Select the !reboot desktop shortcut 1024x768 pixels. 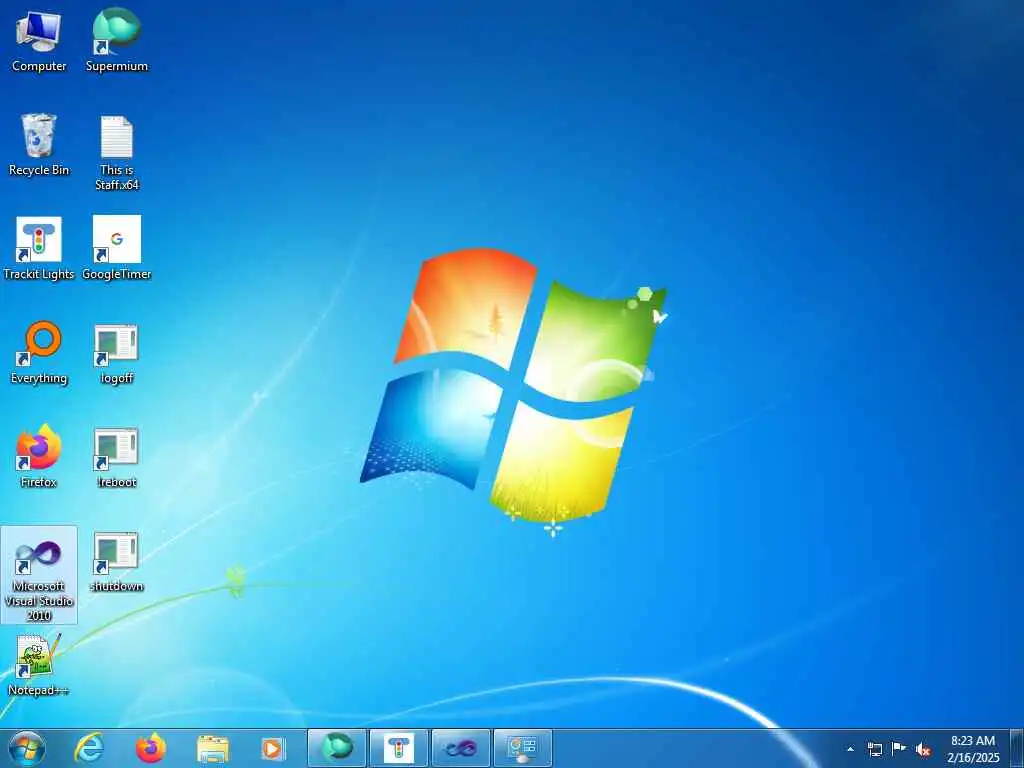point(117,456)
